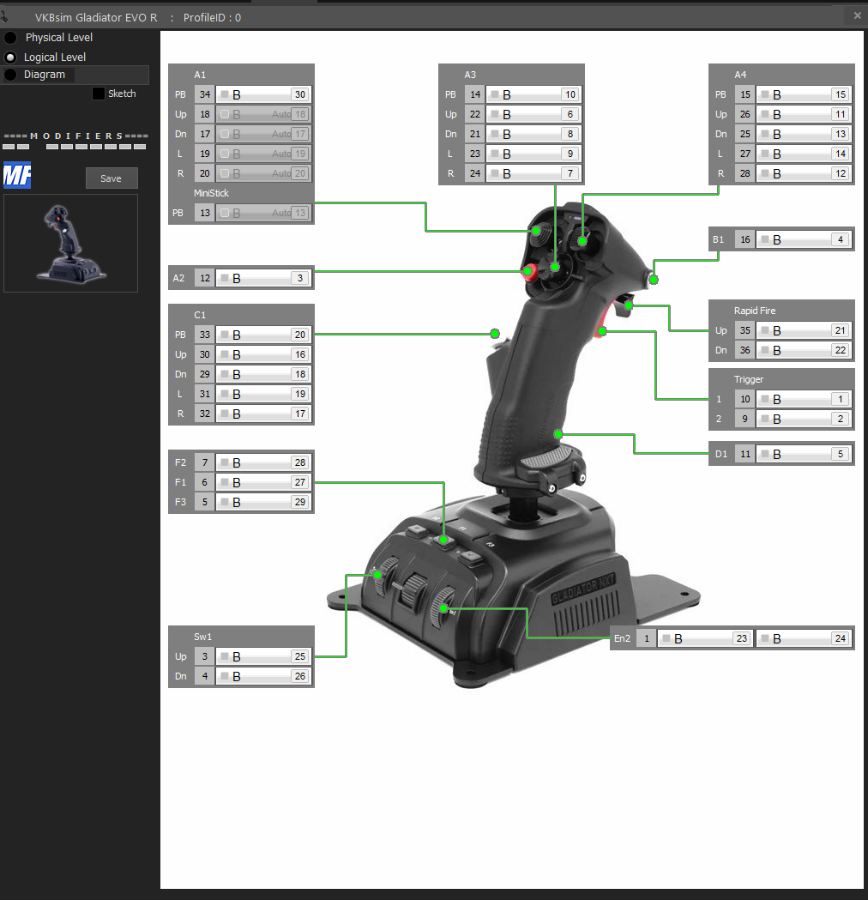Toggle the checkbox in the Trigger 1 row

pyautogui.click(x=764, y=399)
